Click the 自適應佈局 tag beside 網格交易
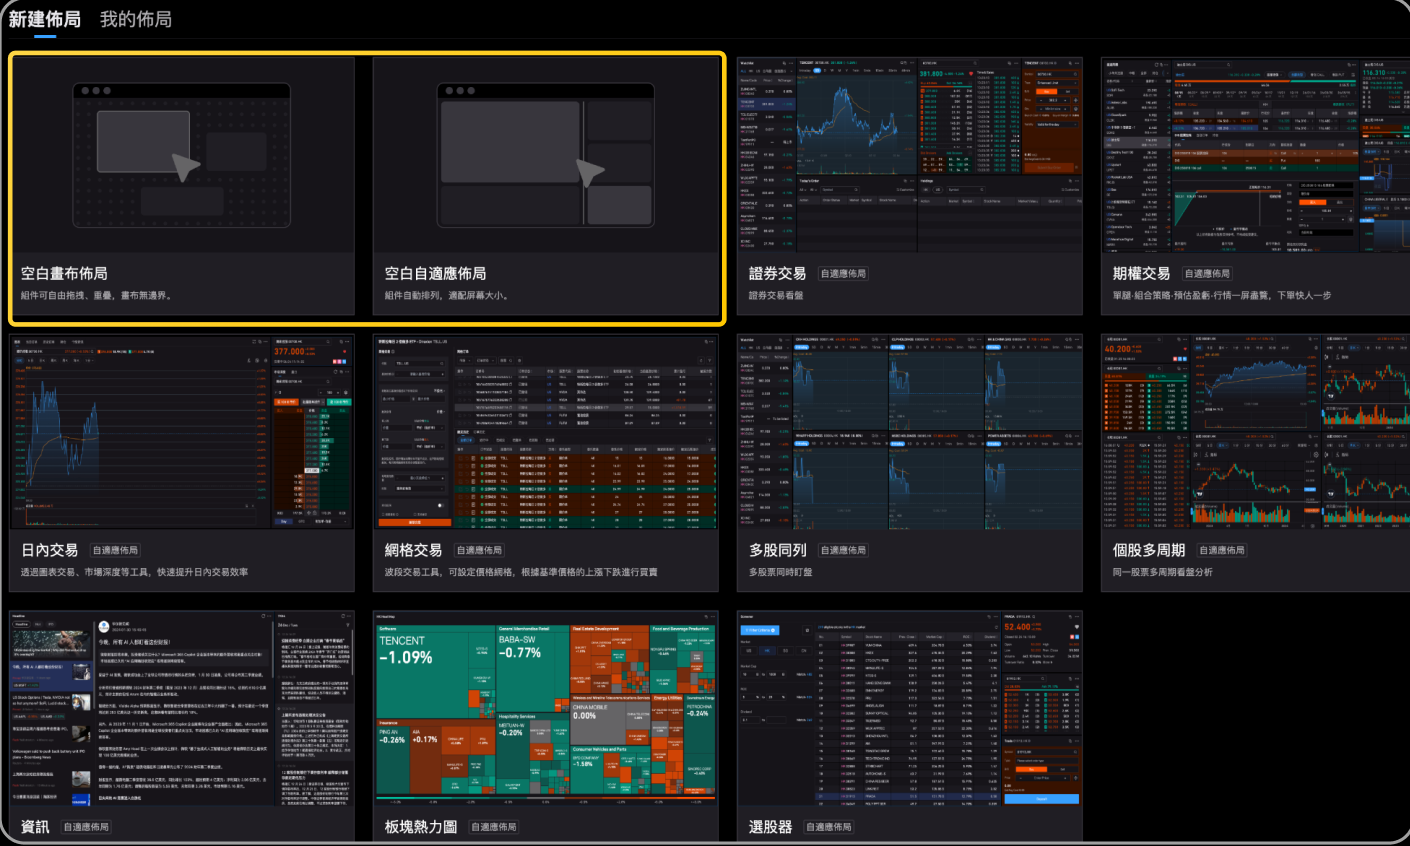The width and height of the screenshot is (1410, 846). [x=479, y=551]
